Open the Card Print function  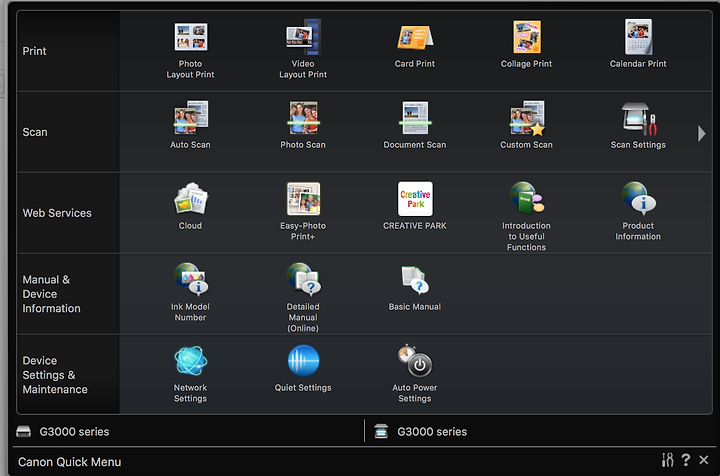click(415, 45)
